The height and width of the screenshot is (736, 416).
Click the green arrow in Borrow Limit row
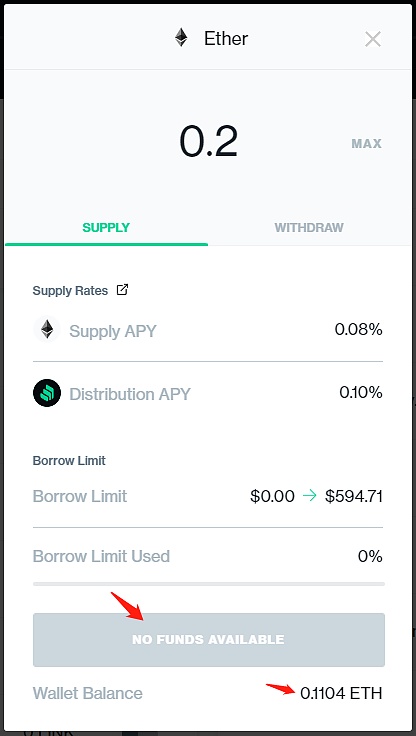[x=310, y=496]
